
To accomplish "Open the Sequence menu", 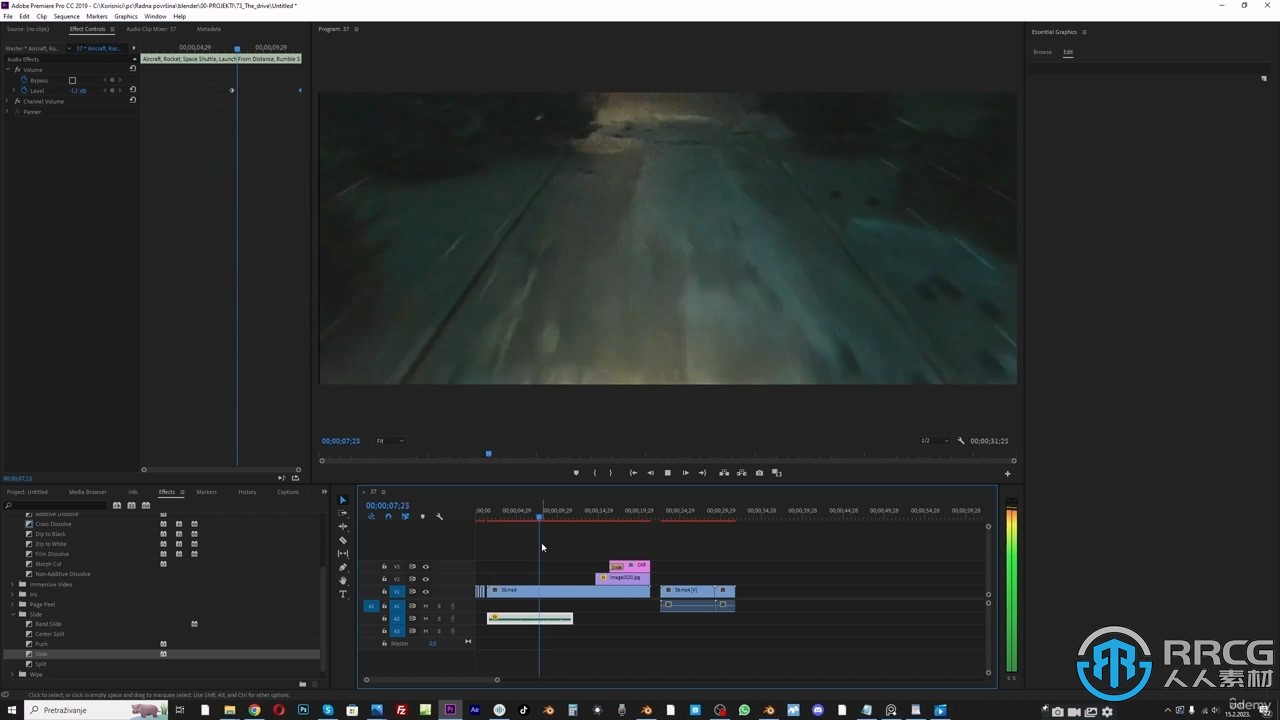I will (x=66, y=16).
